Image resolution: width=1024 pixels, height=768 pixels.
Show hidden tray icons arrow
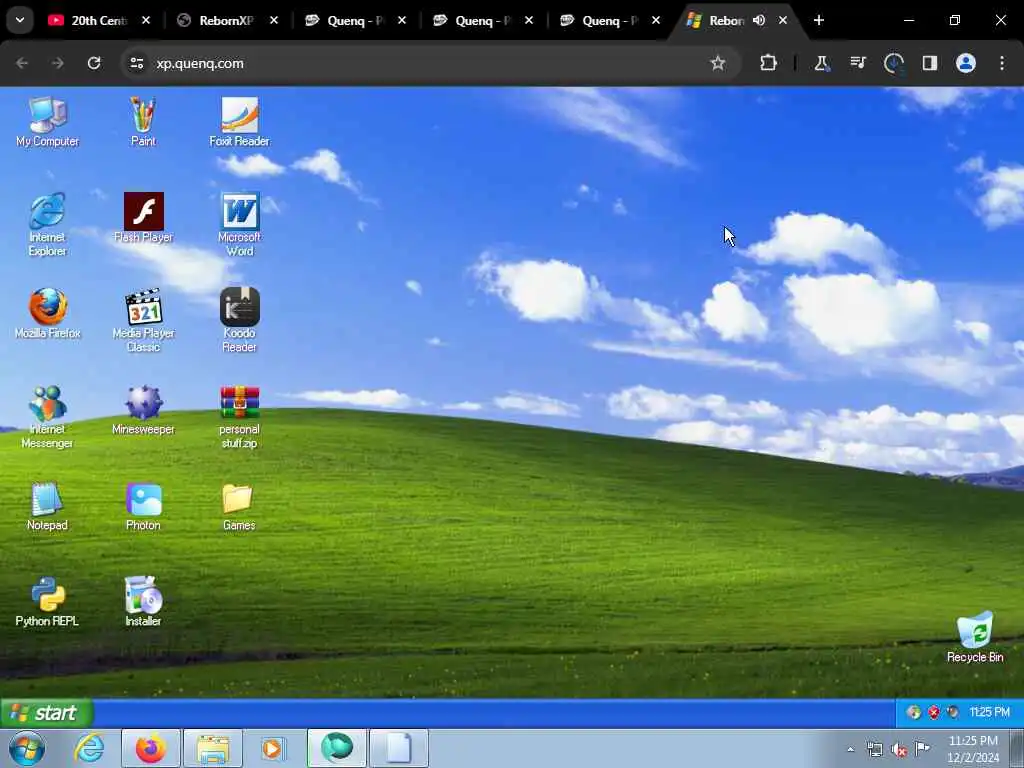pyautogui.click(x=850, y=750)
